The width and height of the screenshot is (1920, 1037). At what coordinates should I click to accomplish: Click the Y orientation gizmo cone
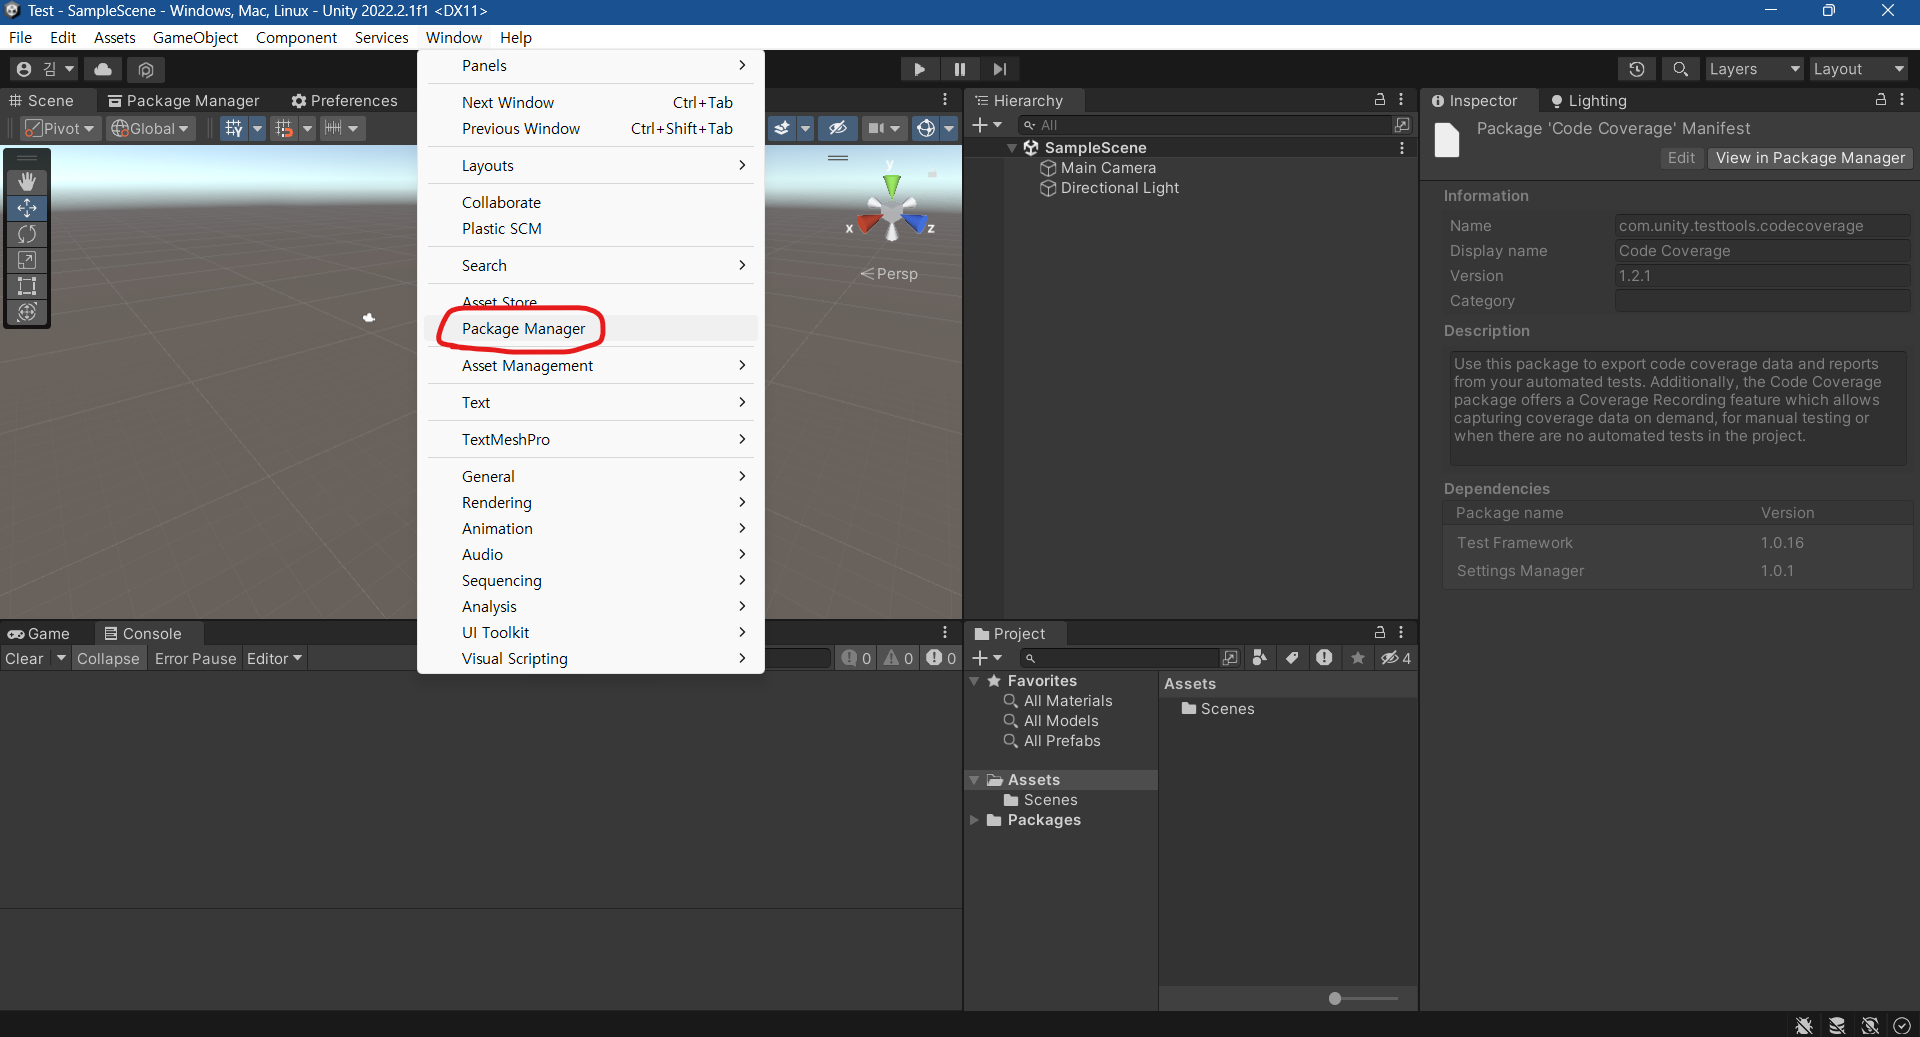pyautogui.click(x=892, y=186)
